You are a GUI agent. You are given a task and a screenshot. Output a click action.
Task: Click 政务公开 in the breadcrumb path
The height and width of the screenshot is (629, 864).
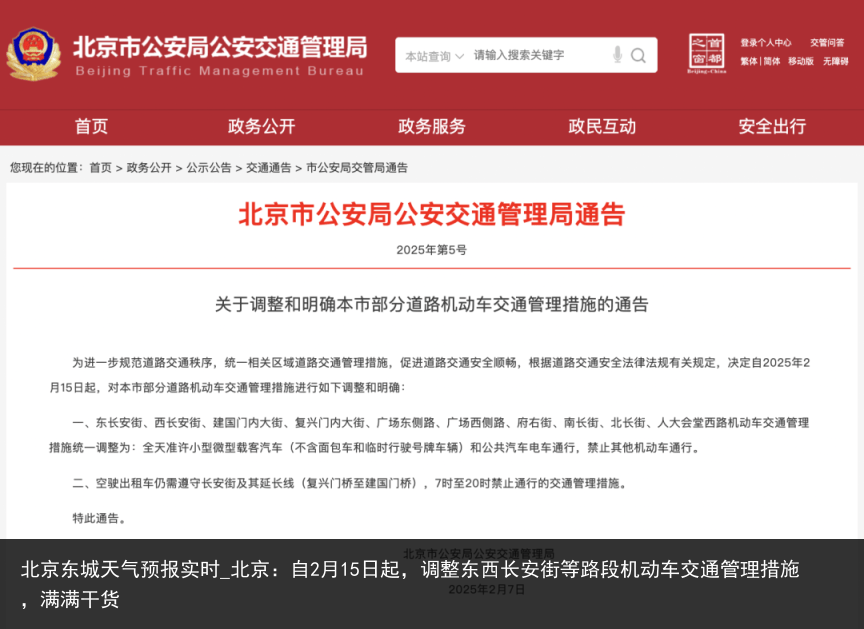pyautogui.click(x=149, y=167)
